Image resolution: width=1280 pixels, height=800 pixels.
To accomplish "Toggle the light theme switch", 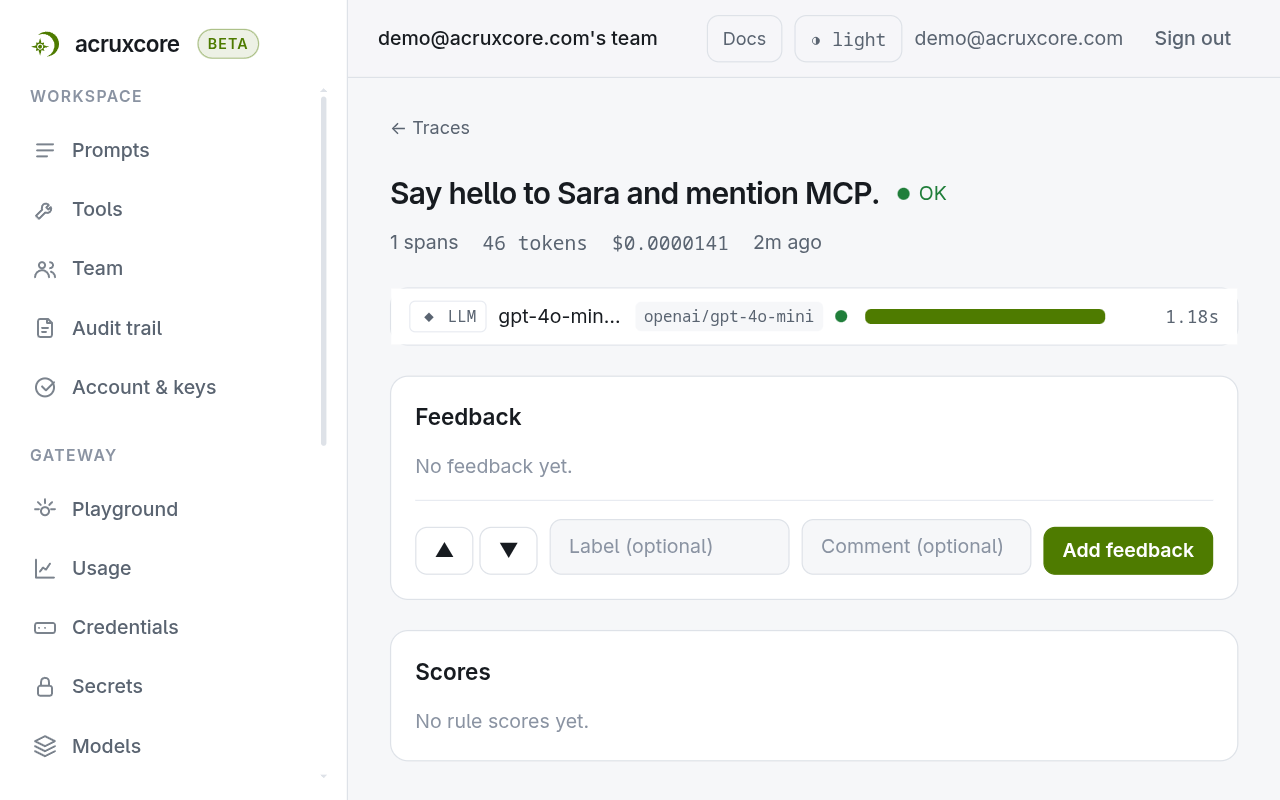I will (848, 39).
